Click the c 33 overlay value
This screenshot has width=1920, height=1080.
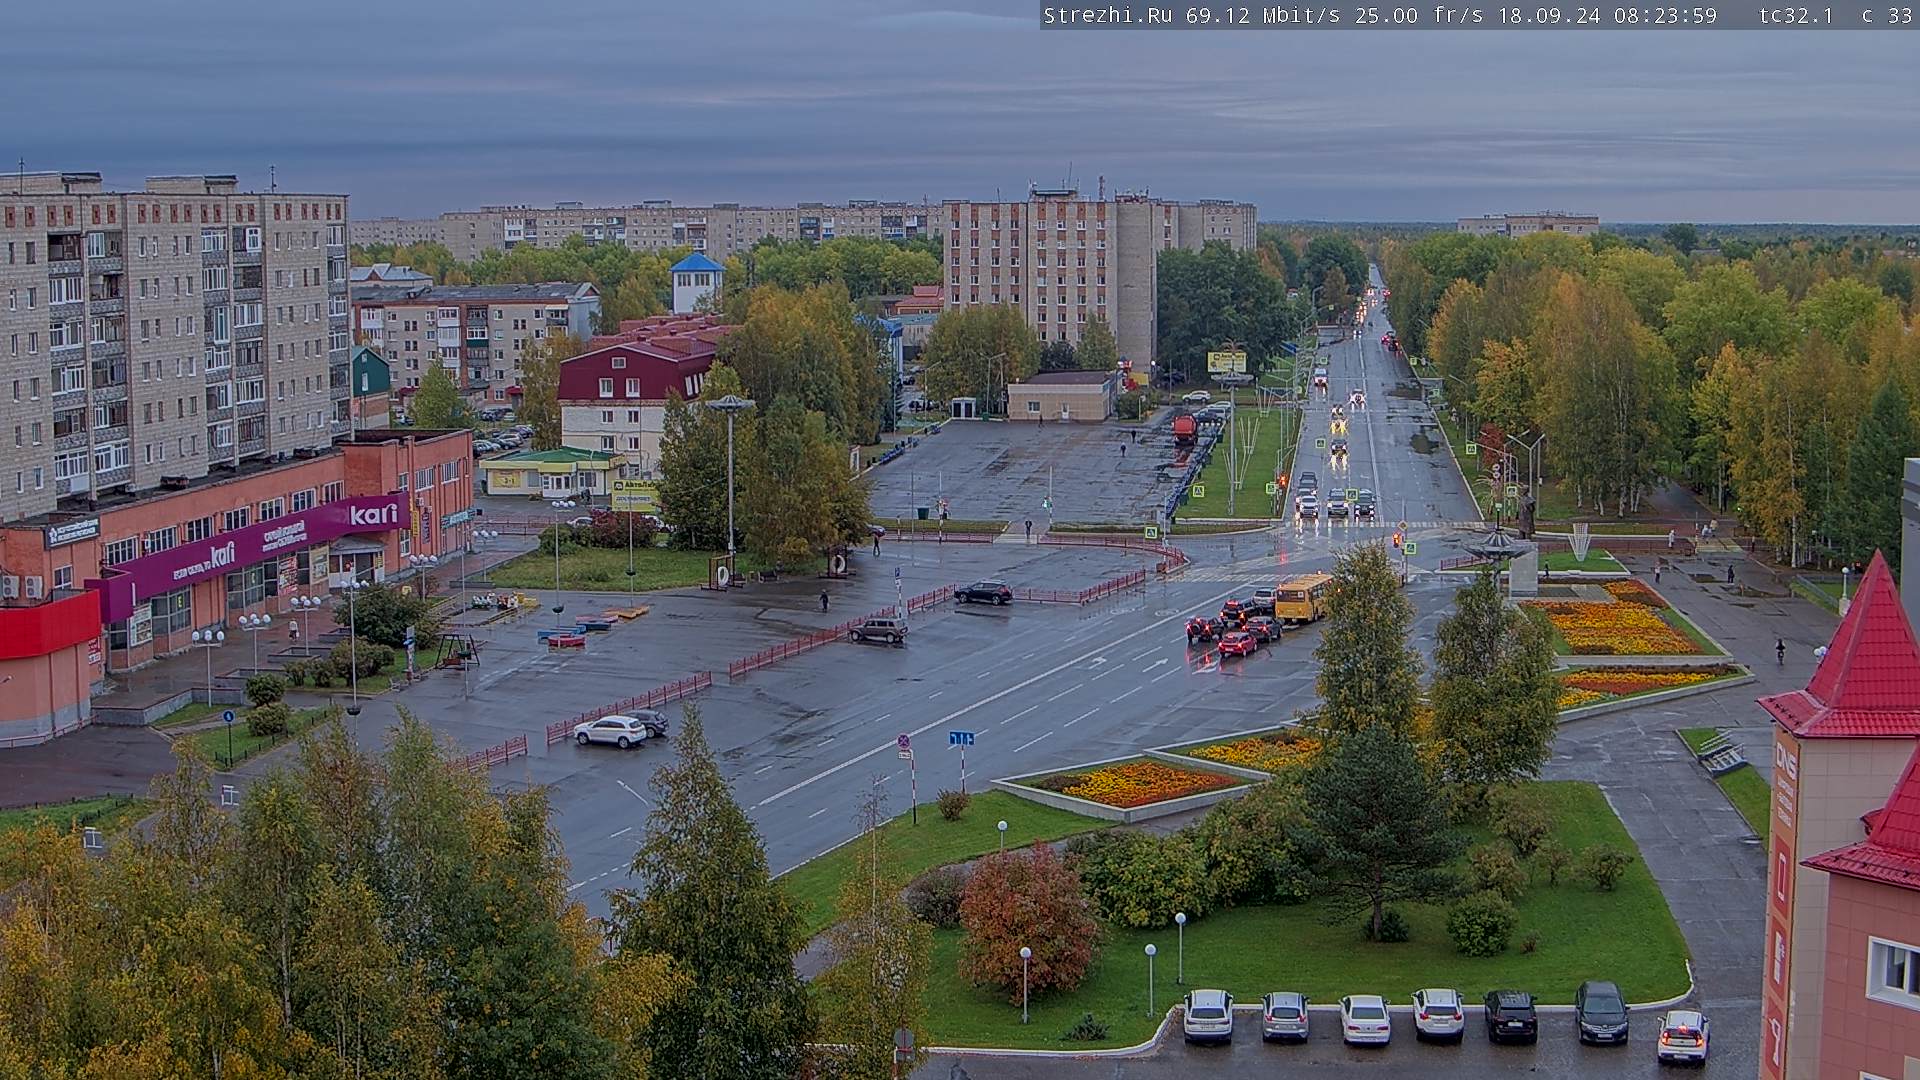click(1887, 15)
